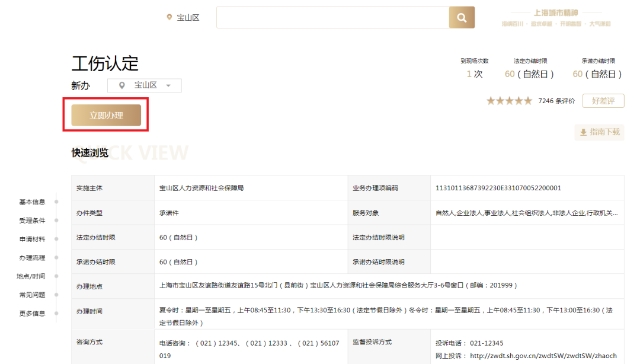Jump to 受理条件 in side navigation
Image resolution: width=640 pixels, height=364 pixels.
click(x=32, y=220)
